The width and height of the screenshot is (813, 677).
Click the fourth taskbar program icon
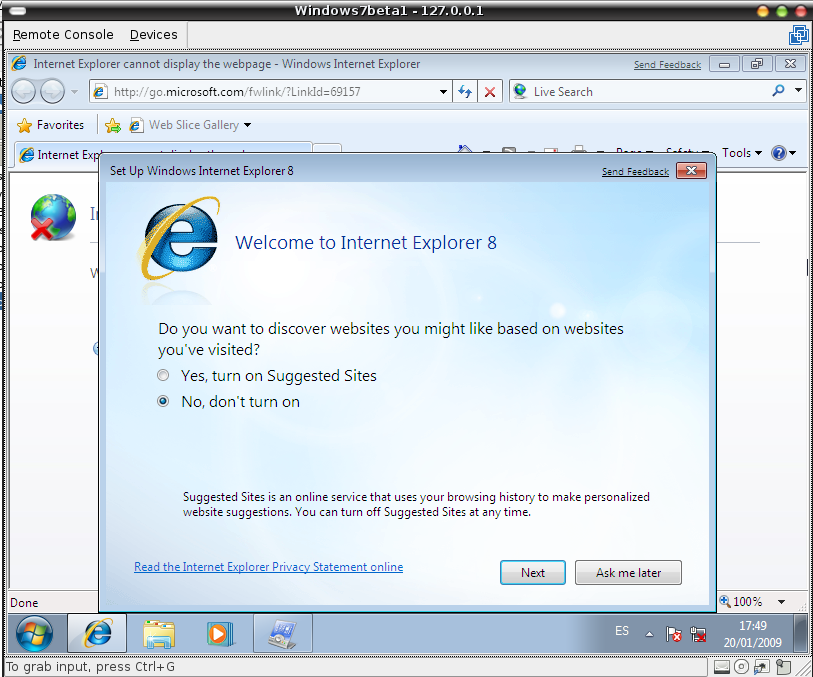tap(283, 633)
